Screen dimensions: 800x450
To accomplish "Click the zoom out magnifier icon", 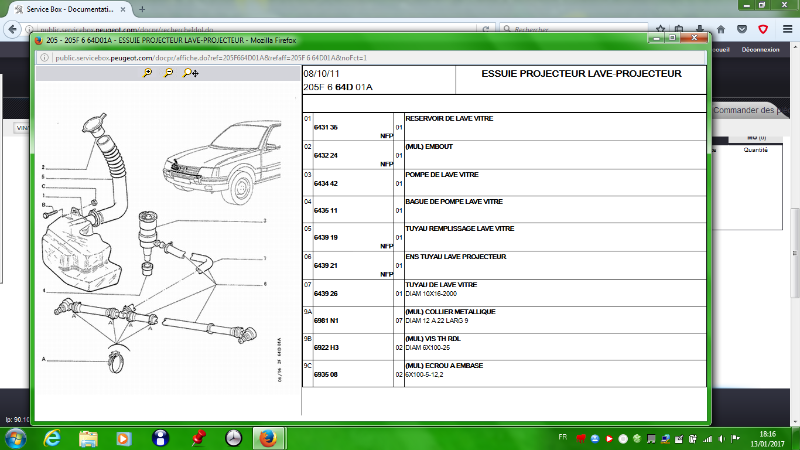I will point(168,74).
